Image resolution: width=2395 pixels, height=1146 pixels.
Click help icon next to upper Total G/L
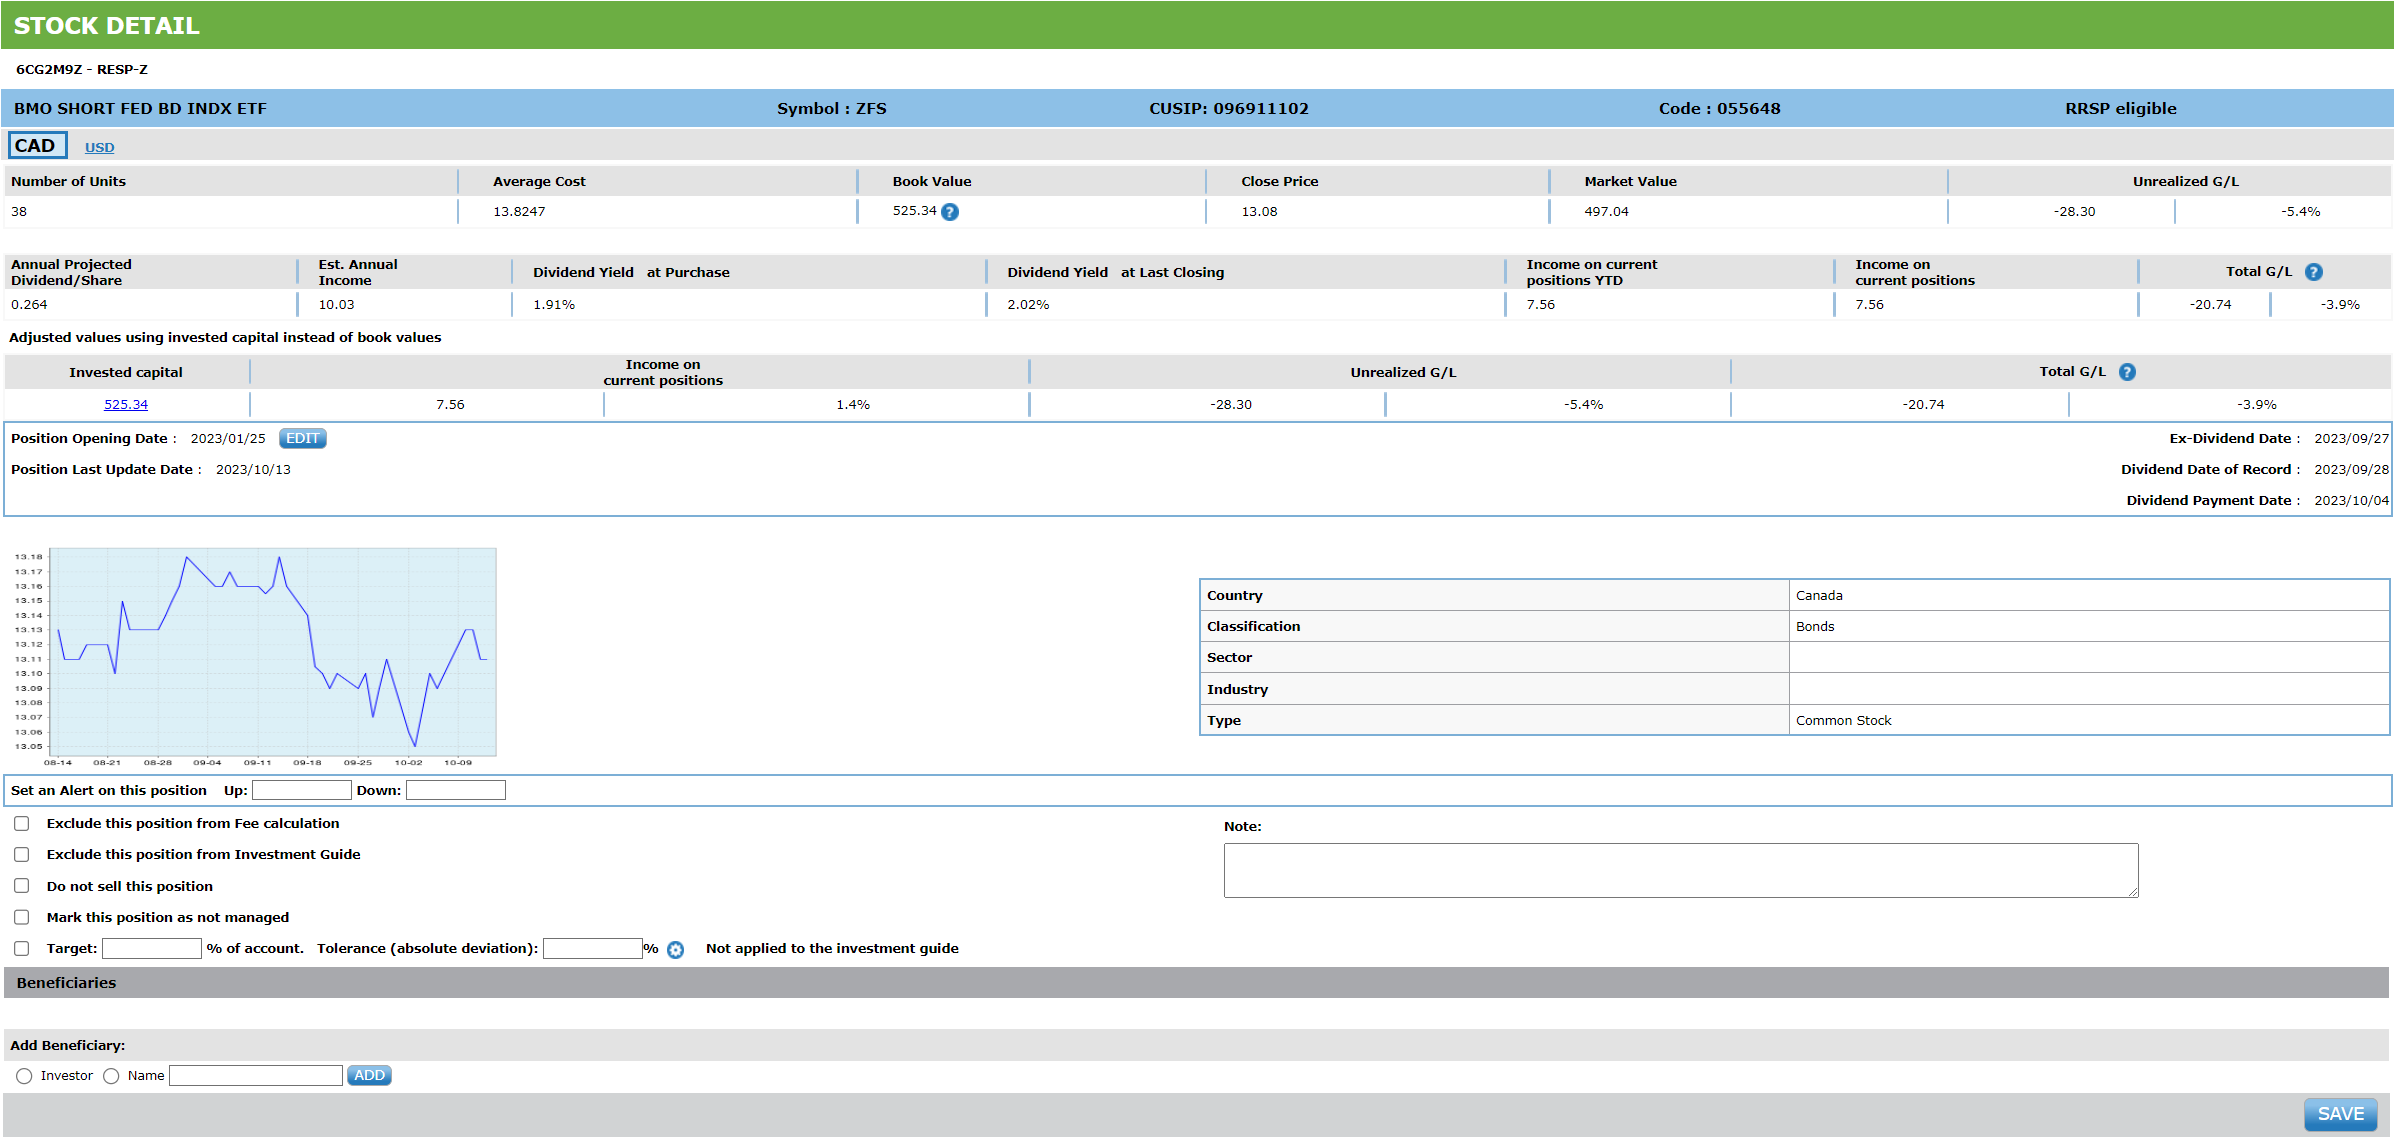2314,272
